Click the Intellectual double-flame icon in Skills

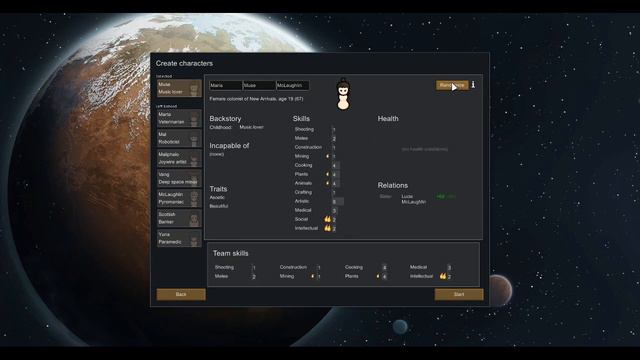pyautogui.click(x=327, y=228)
